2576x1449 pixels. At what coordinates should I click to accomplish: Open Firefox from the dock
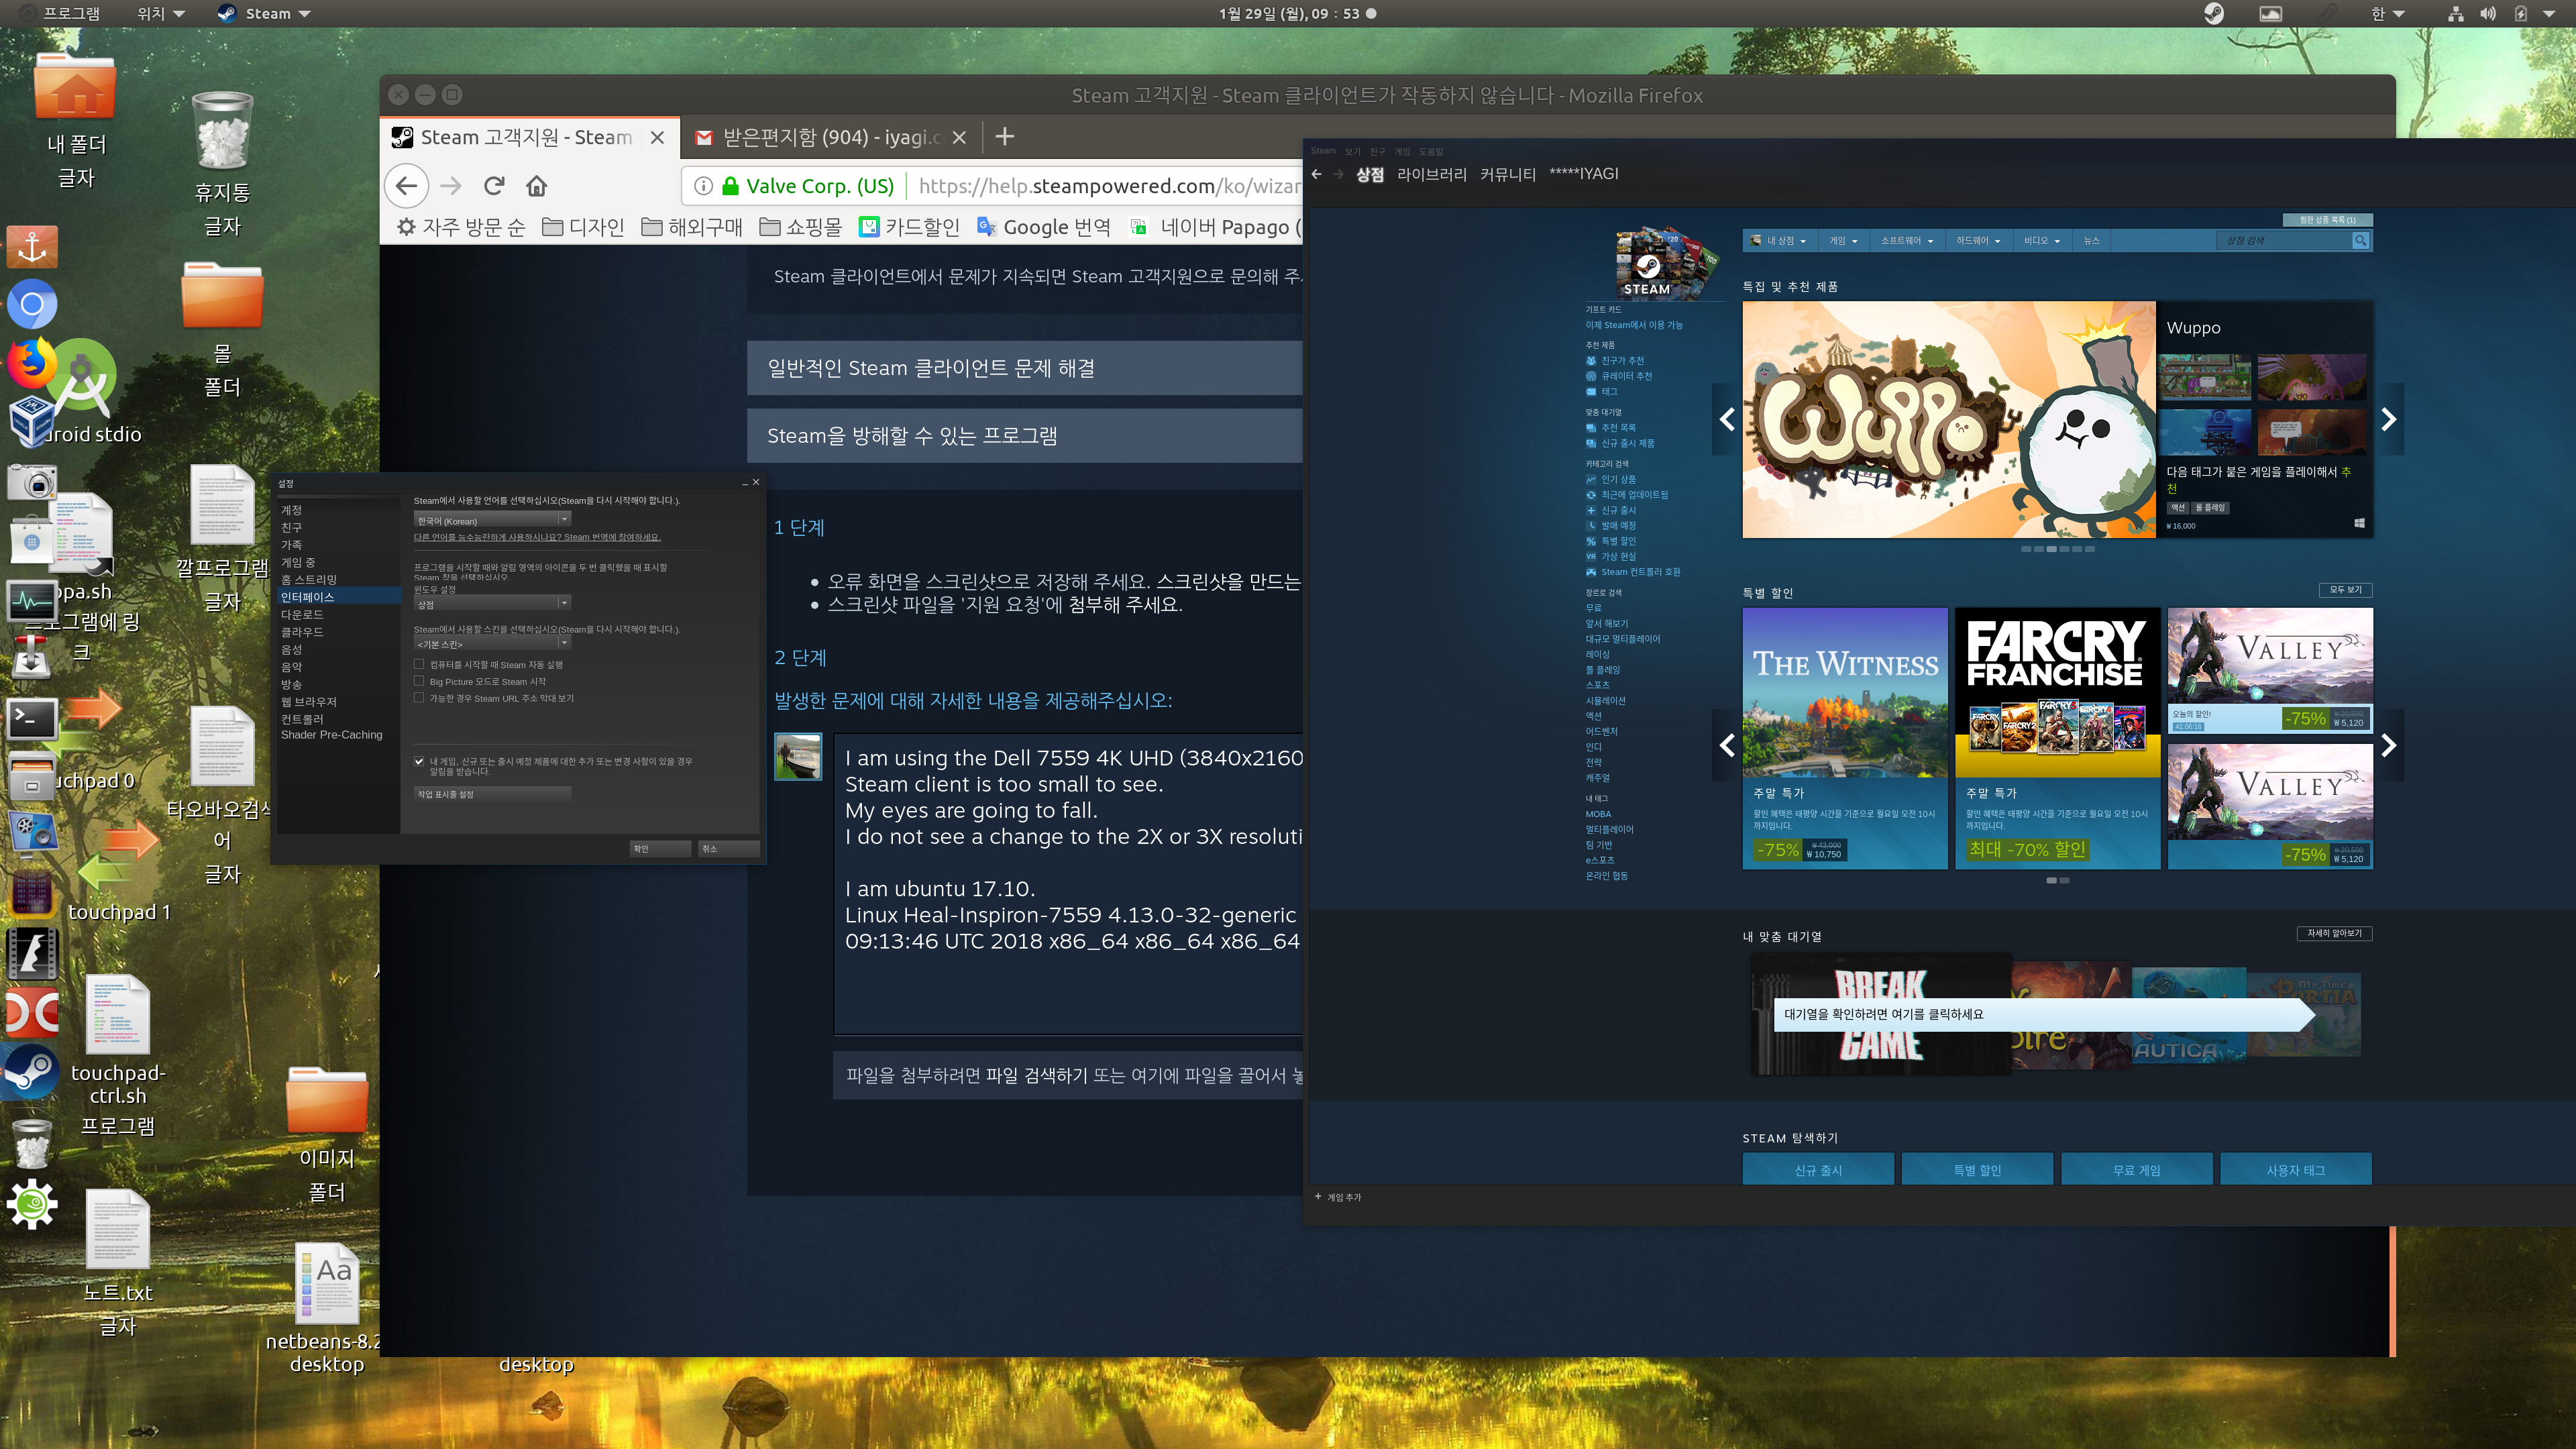click(32, 363)
